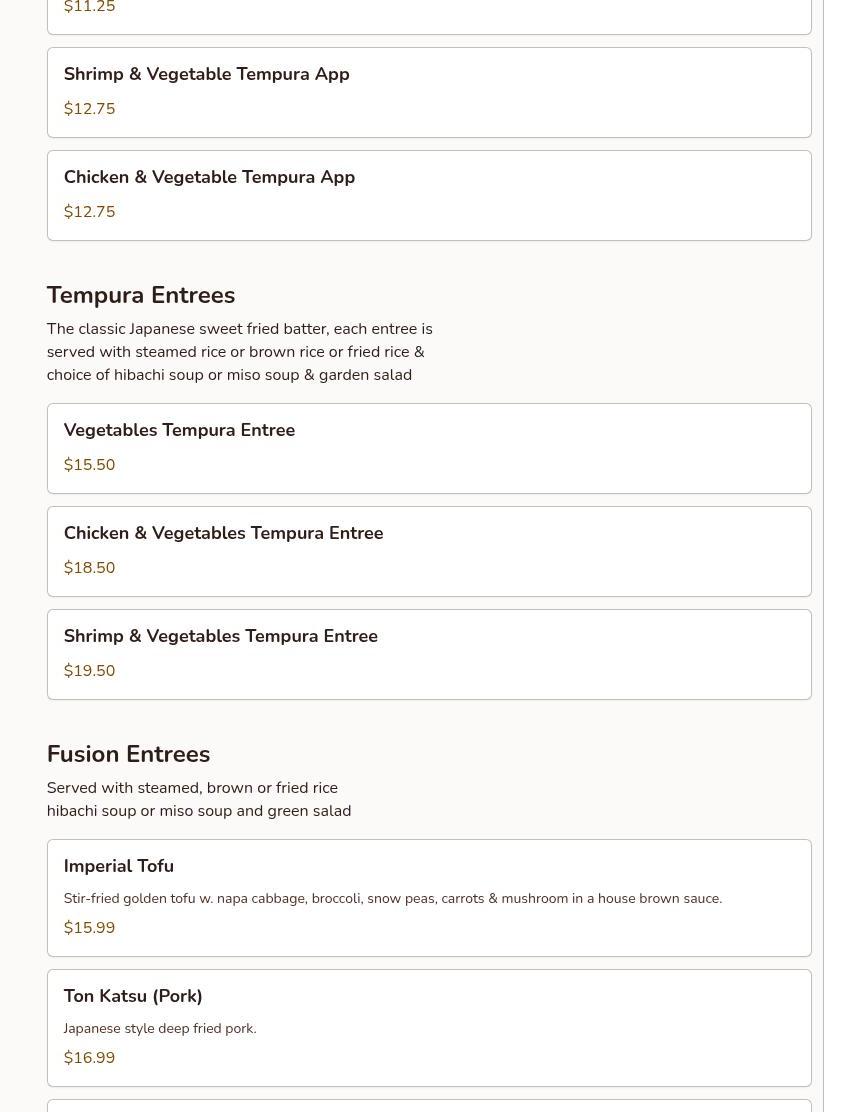Click the $18.50 Chicken Tempura Entree price
Screen dimensions: 844x1112
89,567
